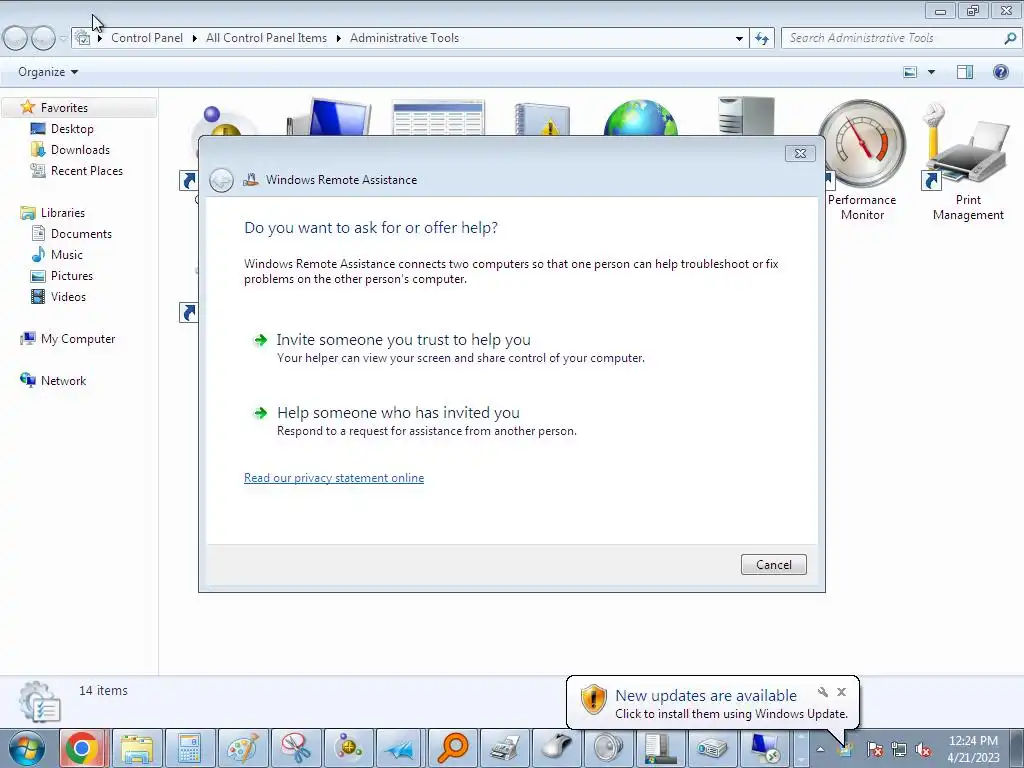Screen dimensions: 1024x768
Task: Open the Action Center flag tray icon
Action: click(874, 750)
